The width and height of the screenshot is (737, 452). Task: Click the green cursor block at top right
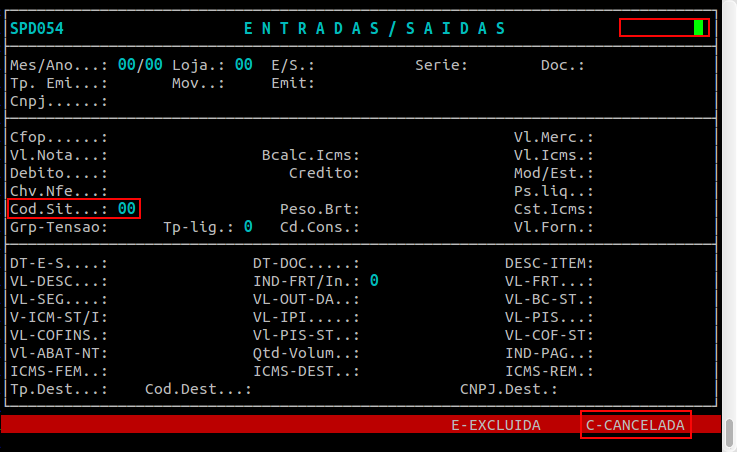(698, 28)
